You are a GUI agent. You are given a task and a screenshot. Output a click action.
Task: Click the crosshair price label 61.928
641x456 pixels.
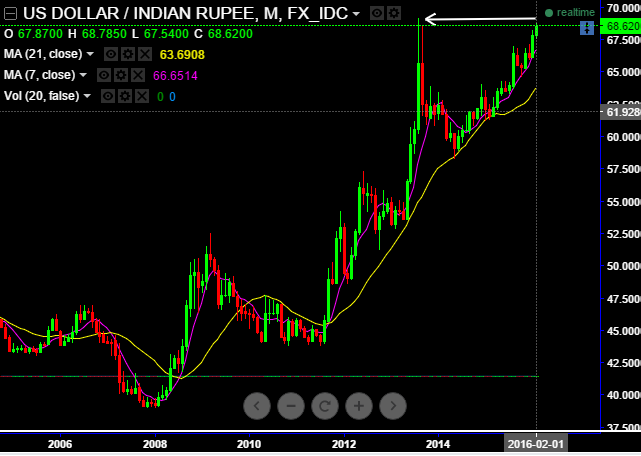(x=620, y=112)
